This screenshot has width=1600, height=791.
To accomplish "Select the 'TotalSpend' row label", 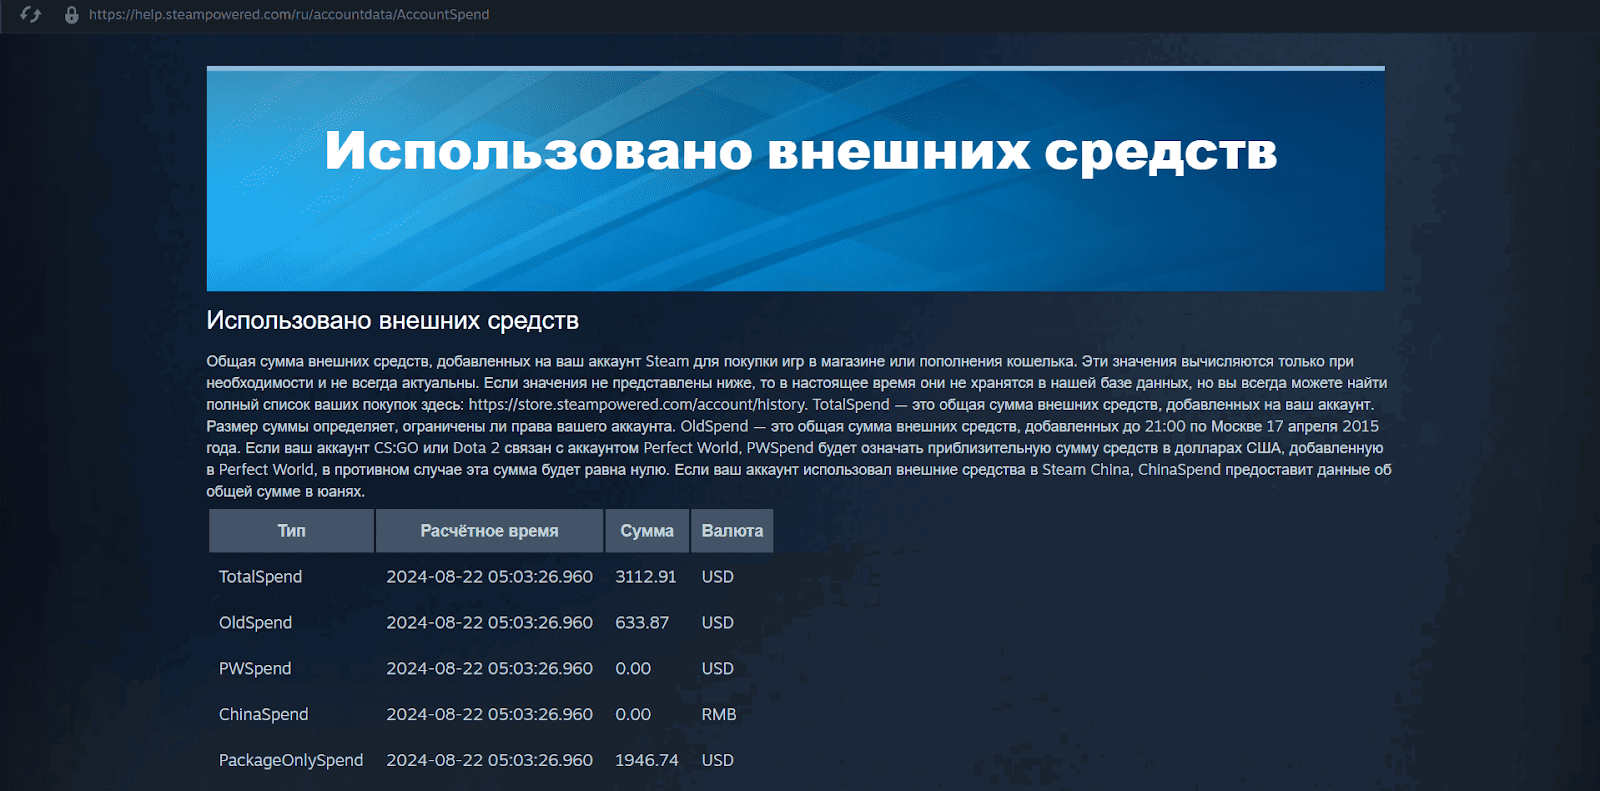I will coord(260,577).
